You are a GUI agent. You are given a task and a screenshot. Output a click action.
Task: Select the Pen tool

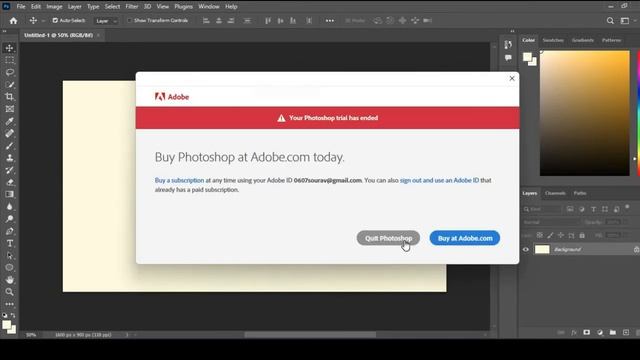[x=9, y=231]
